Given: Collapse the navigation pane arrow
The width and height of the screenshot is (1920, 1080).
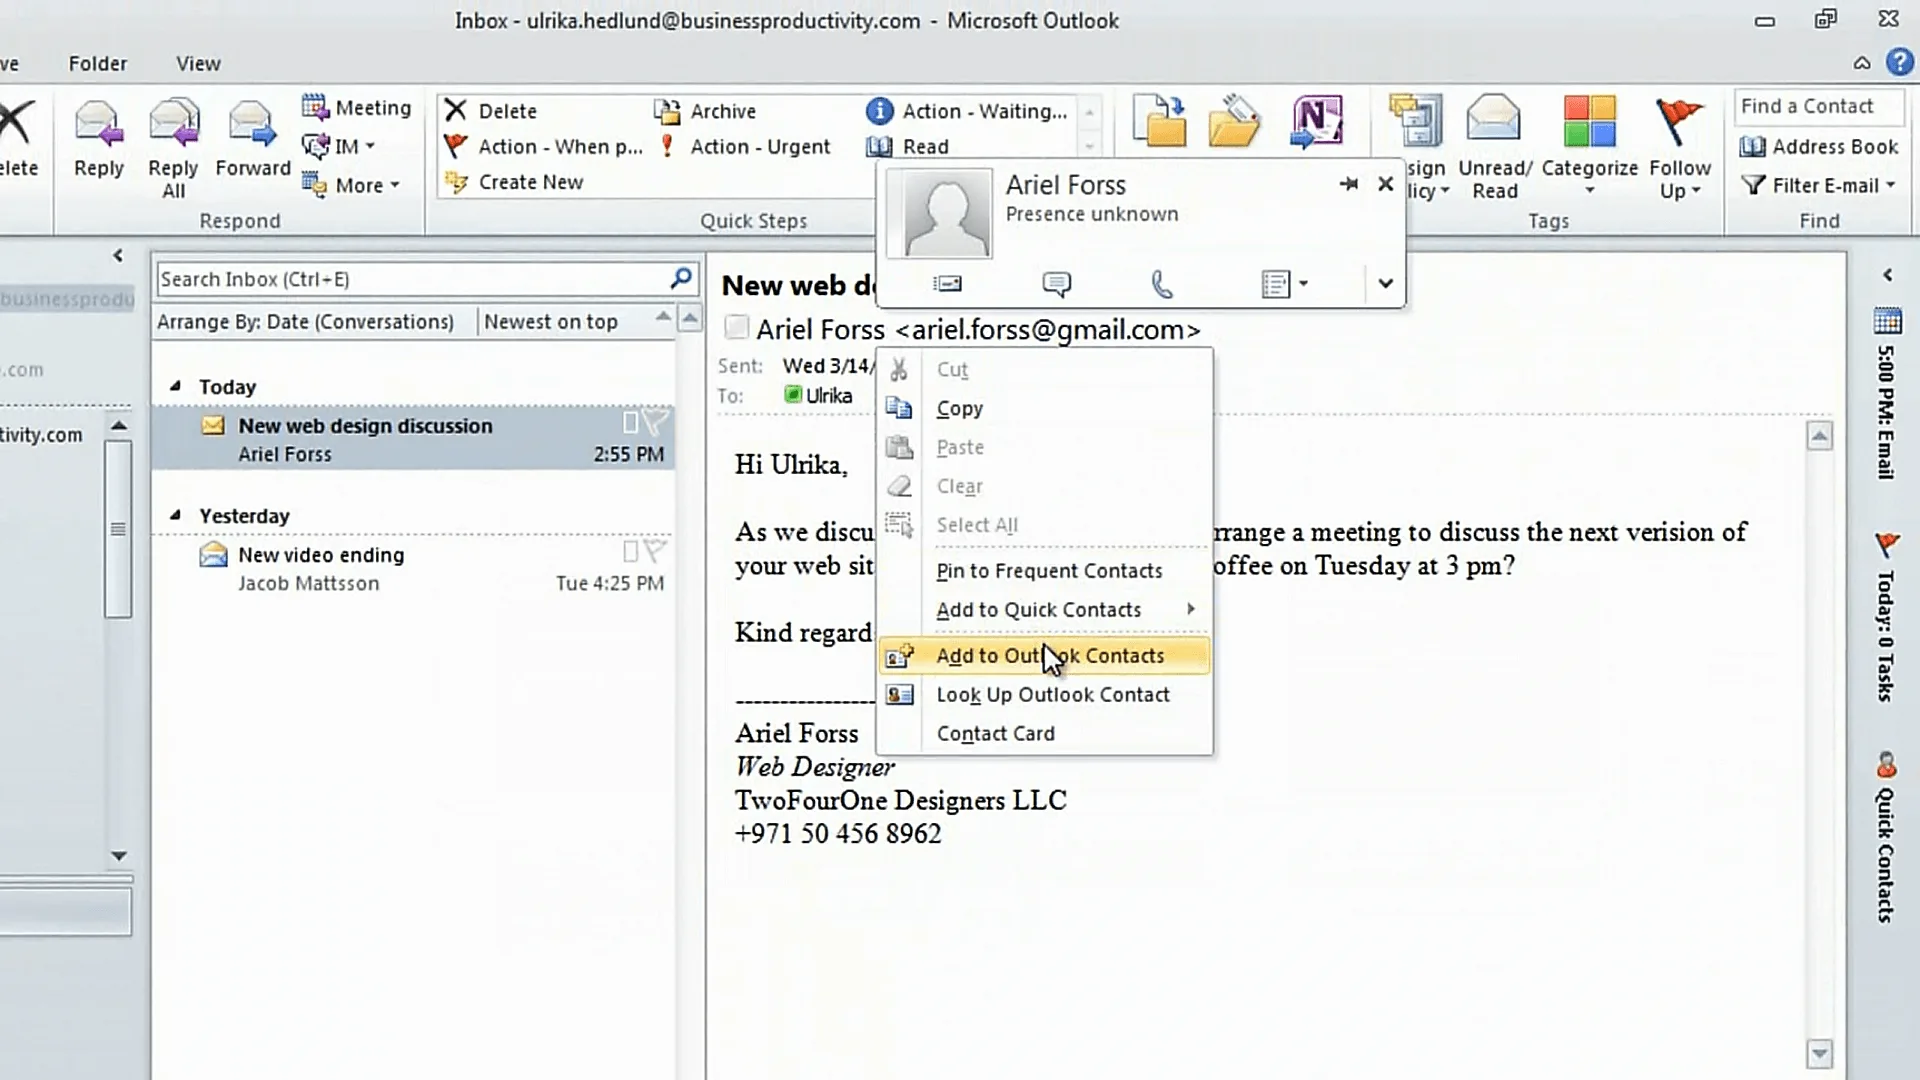Looking at the screenshot, I should tap(118, 256).
